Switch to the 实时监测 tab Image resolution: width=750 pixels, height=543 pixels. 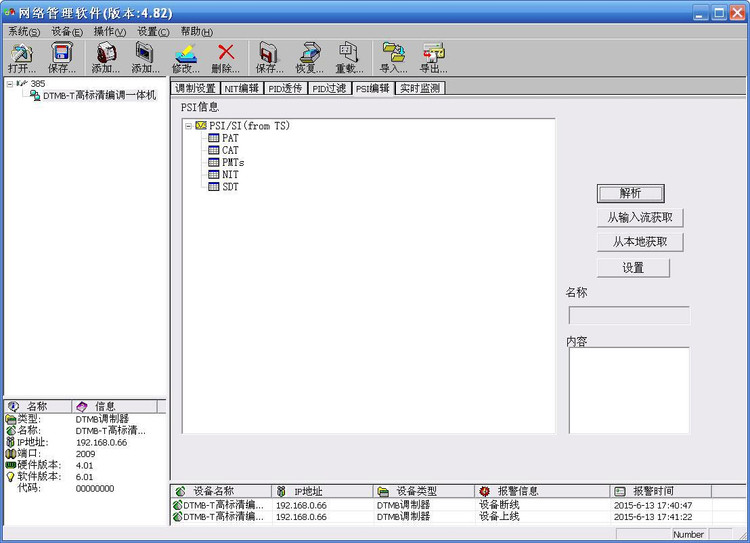click(x=420, y=89)
